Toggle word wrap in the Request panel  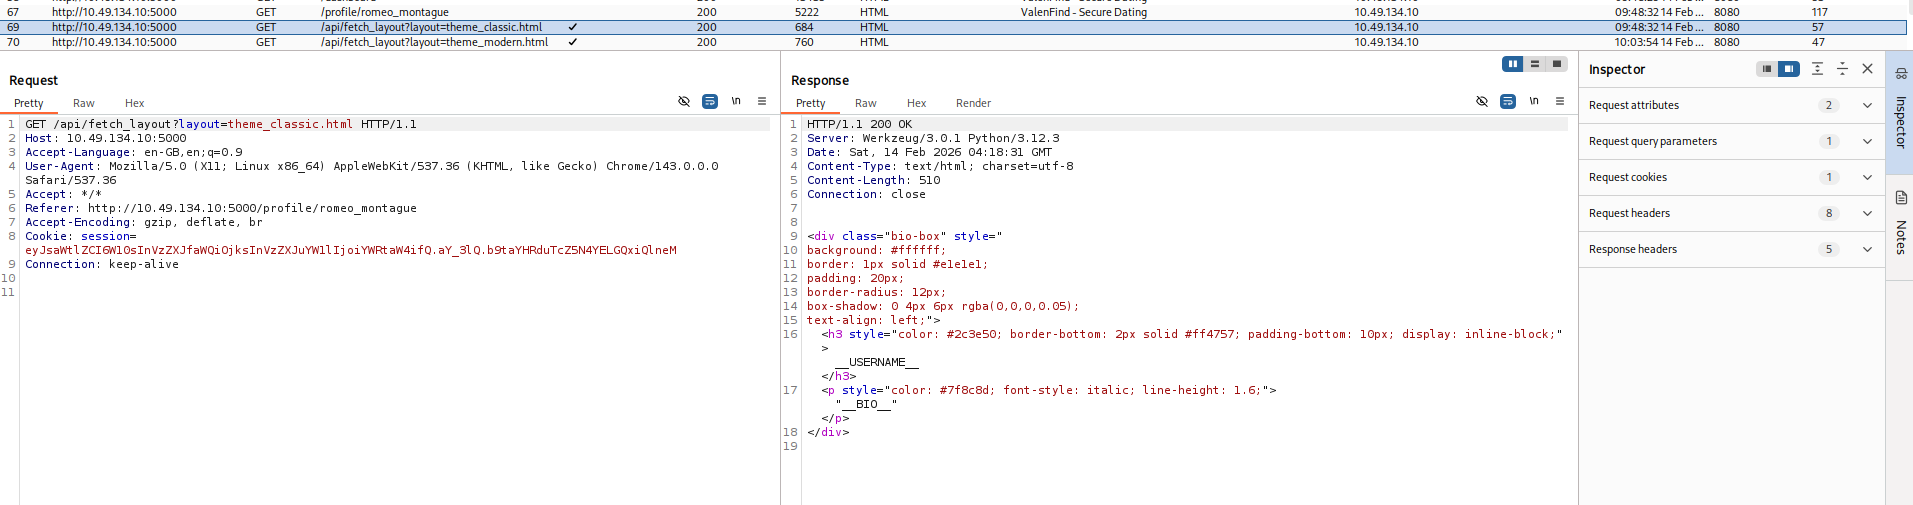tap(710, 101)
